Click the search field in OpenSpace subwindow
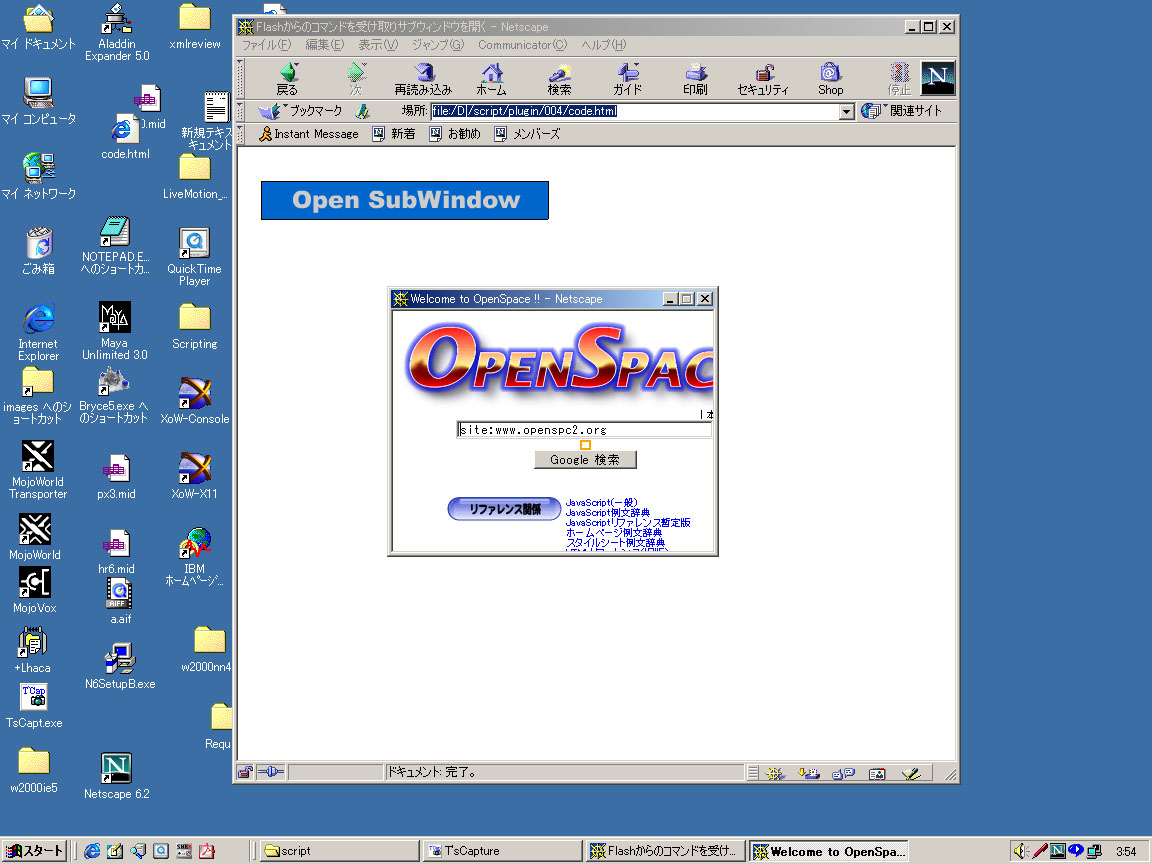The width and height of the screenshot is (1152, 864). pos(584,430)
